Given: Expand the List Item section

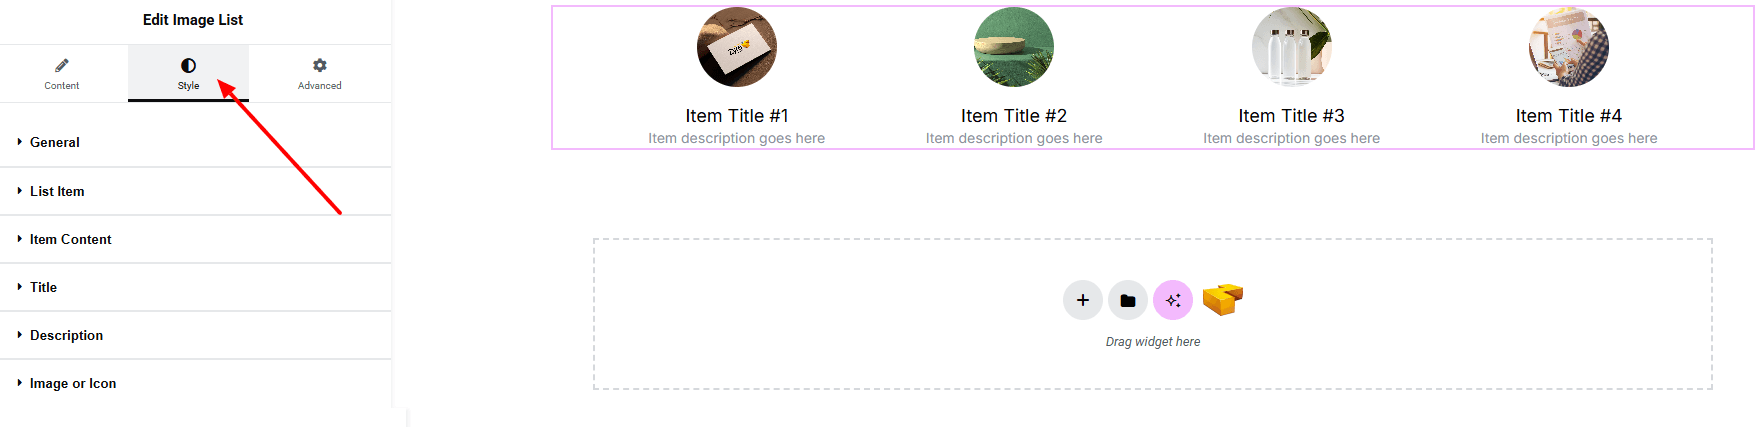Looking at the screenshot, I should click(x=57, y=191).
